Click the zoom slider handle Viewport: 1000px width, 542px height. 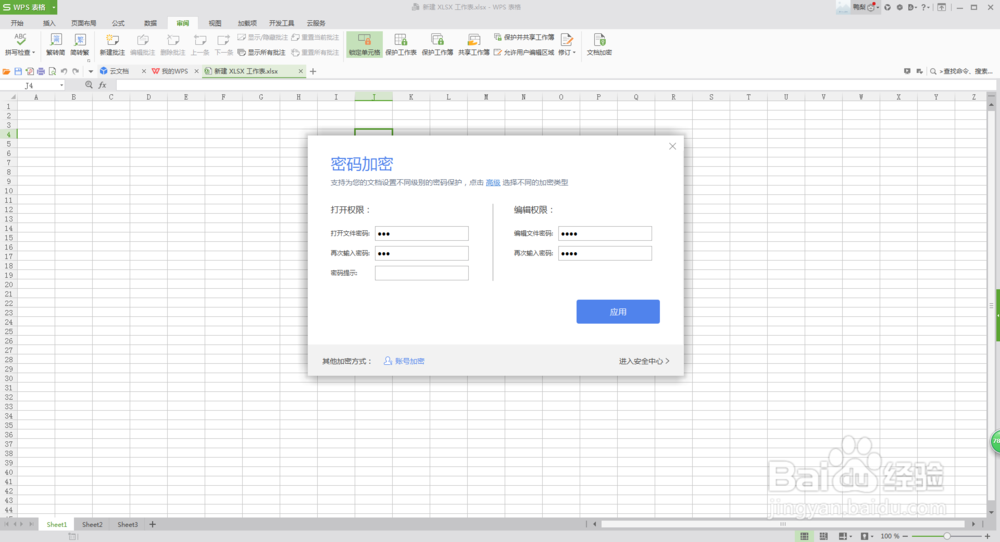[x=947, y=536]
